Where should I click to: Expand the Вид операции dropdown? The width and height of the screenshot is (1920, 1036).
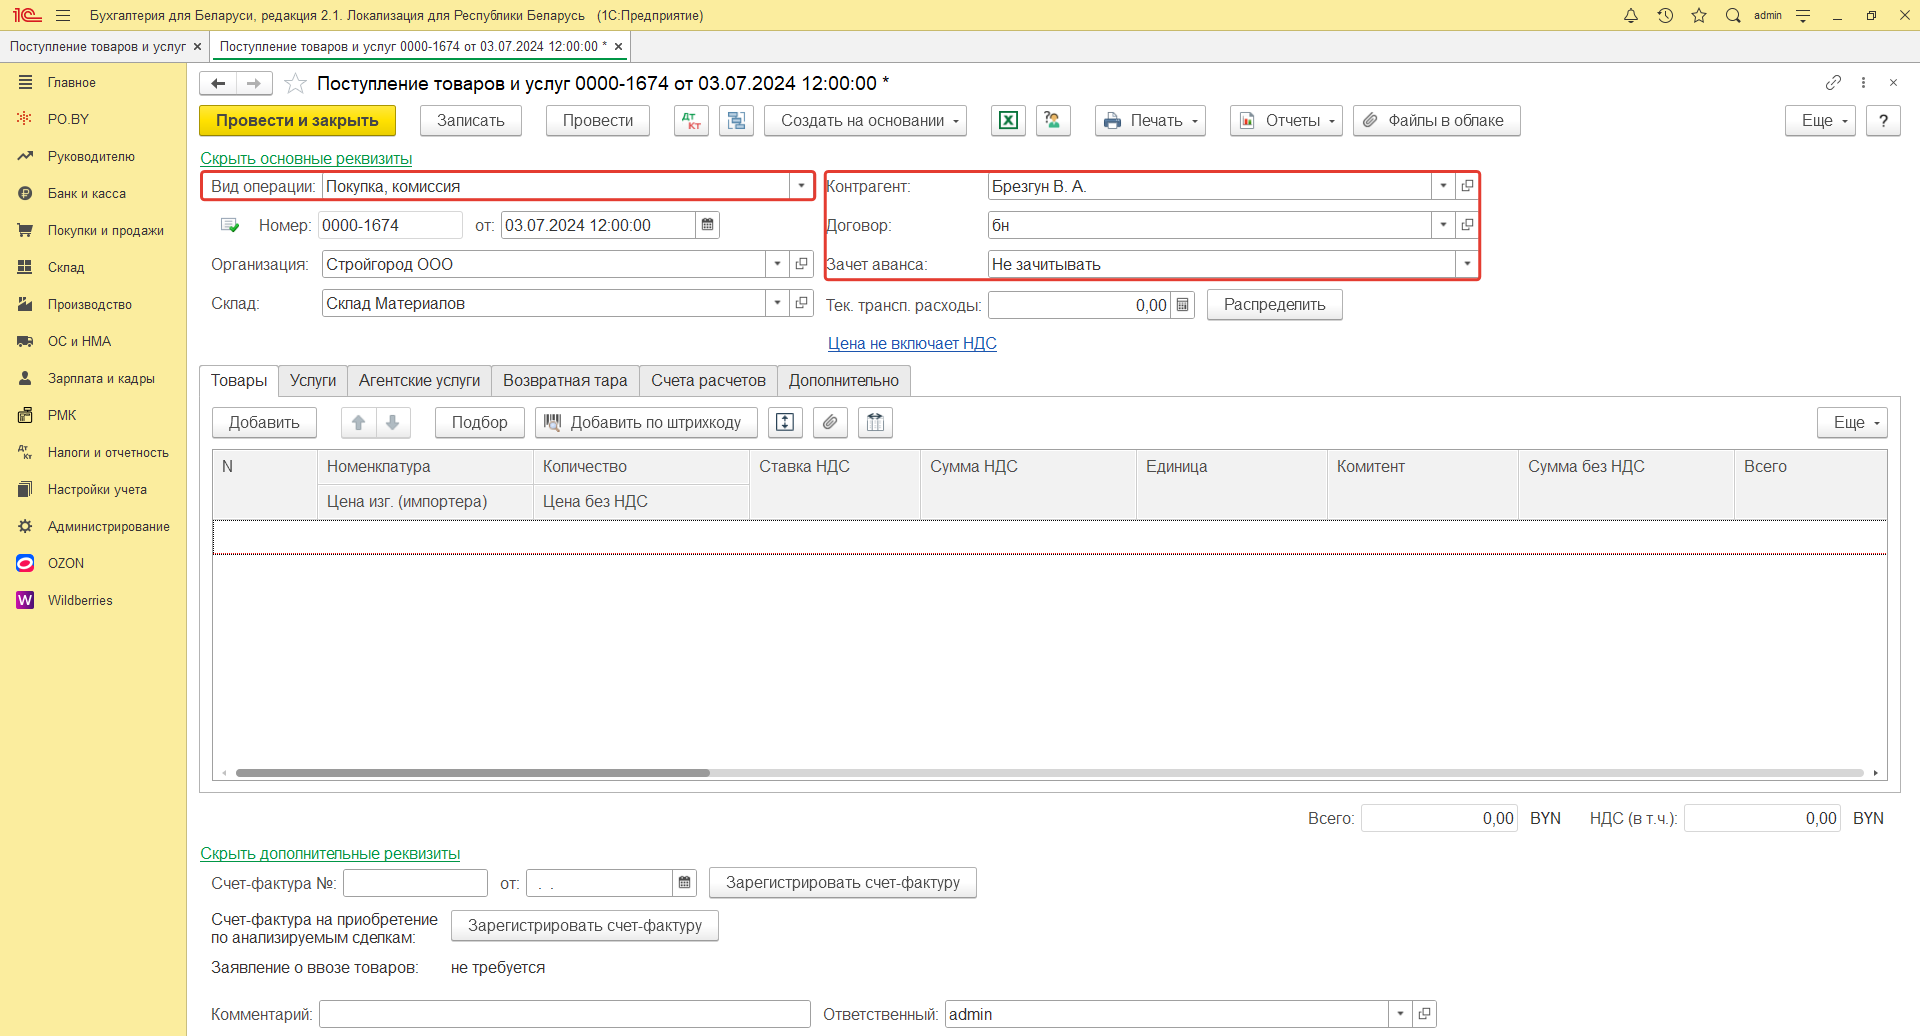[801, 186]
